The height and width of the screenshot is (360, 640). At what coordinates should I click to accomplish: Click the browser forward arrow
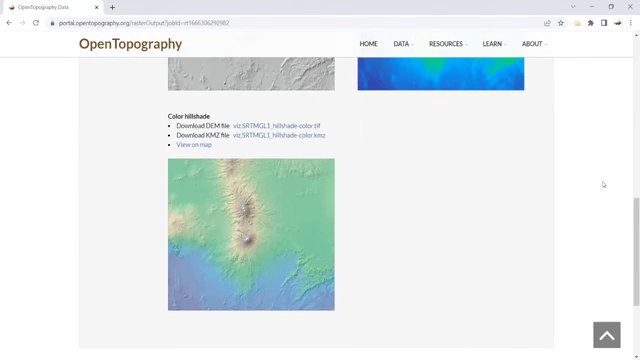tap(22, 23)
